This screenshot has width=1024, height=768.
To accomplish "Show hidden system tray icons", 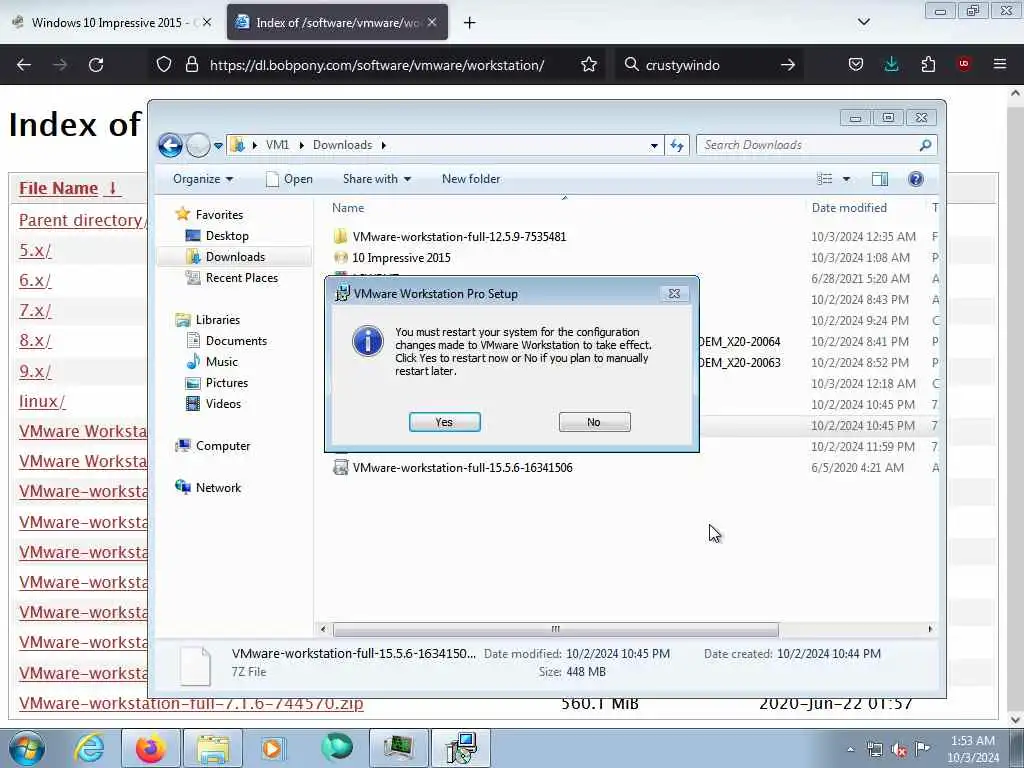I will click(x=850, y=750).
